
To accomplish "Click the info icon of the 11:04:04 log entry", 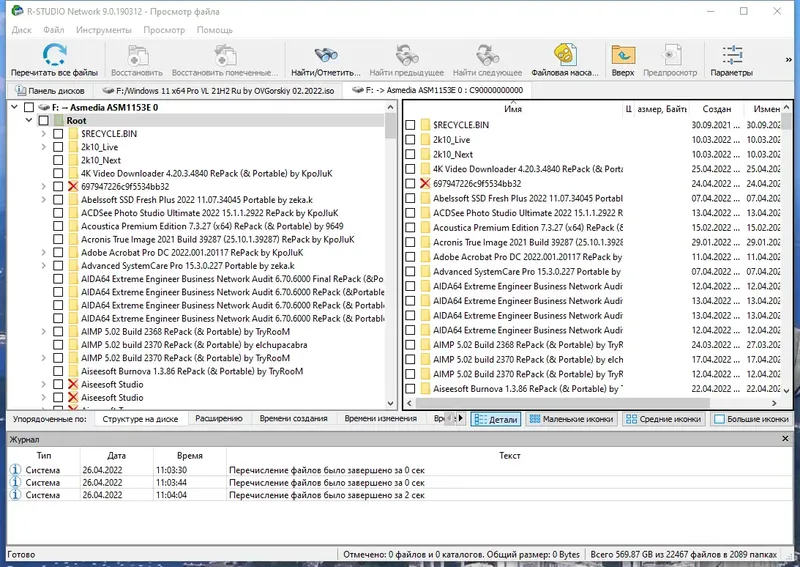I will click(15, 495).
